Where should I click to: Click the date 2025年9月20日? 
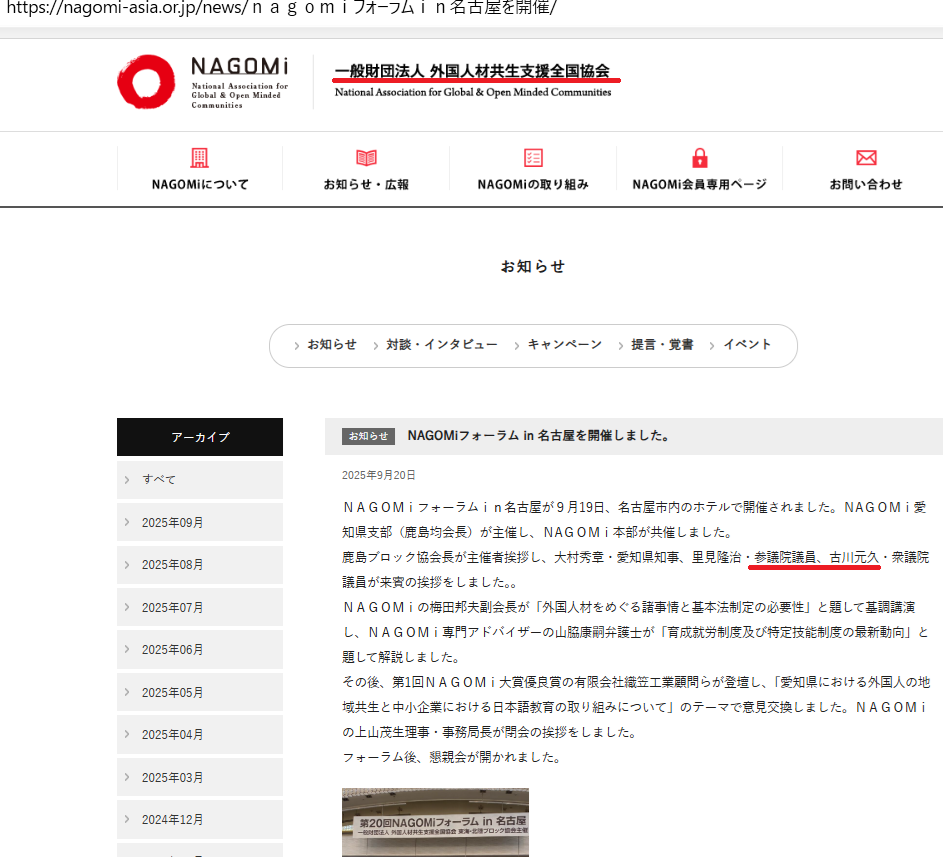pyautogui.click(x=379, y=475)
